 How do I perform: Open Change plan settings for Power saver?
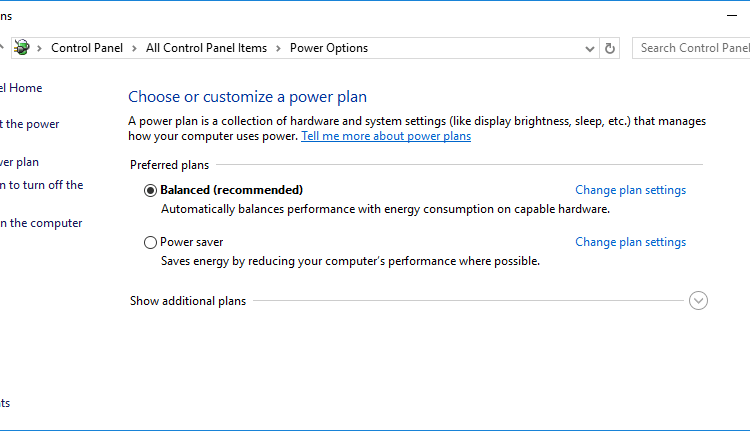[x=630, y=242]
